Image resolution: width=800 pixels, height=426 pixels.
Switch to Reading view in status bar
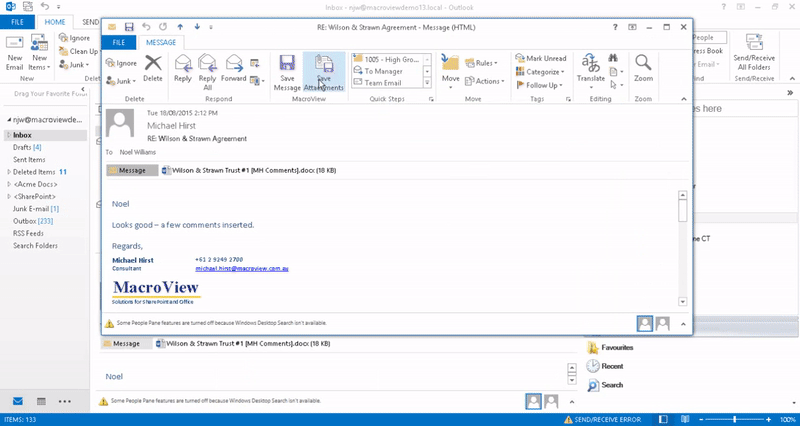(x=685, y=419)
